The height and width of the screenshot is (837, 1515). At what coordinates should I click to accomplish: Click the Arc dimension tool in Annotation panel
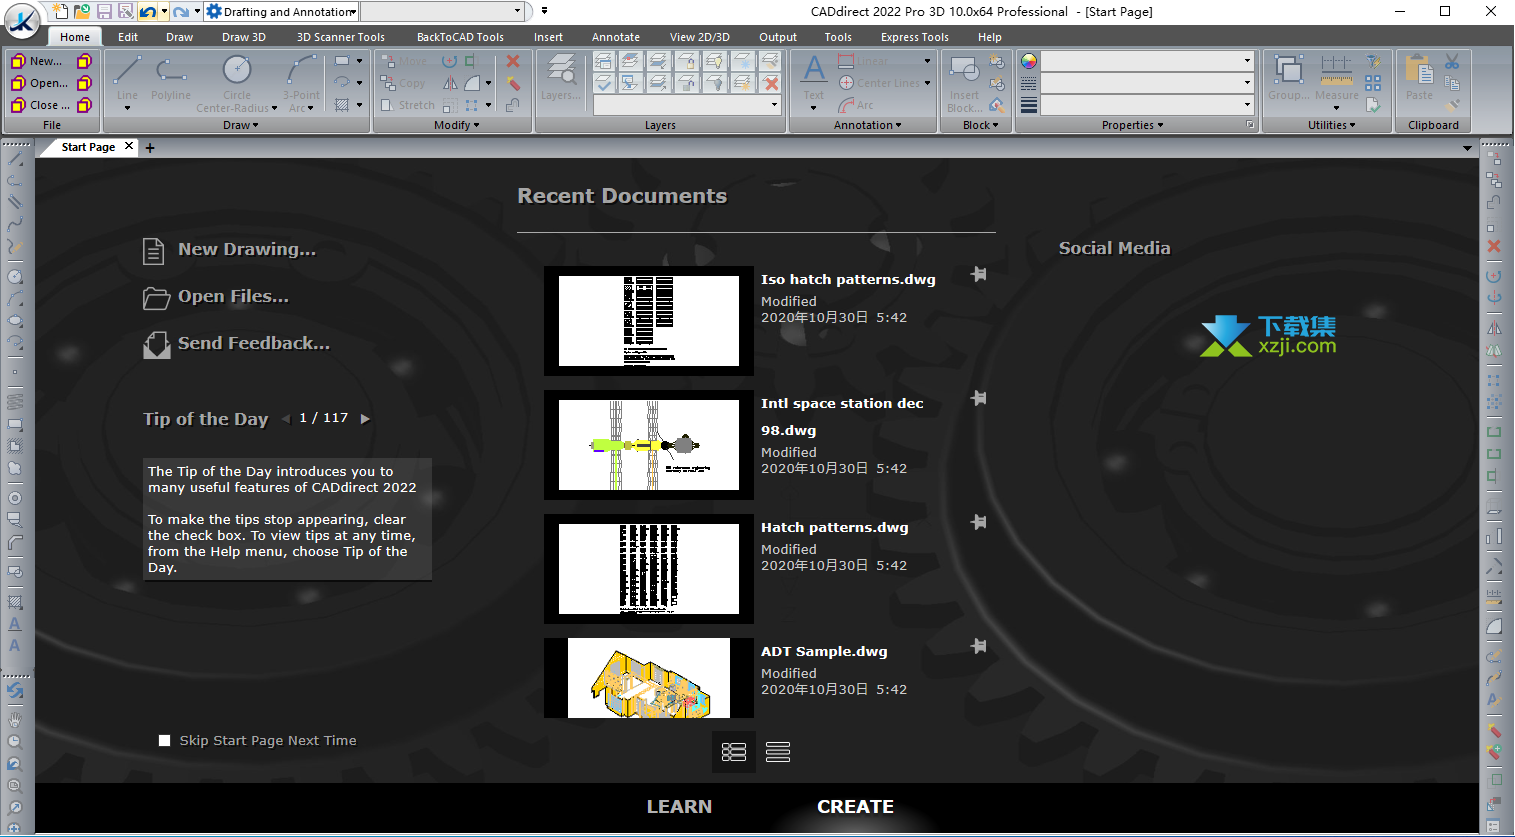tap(856, 105)
